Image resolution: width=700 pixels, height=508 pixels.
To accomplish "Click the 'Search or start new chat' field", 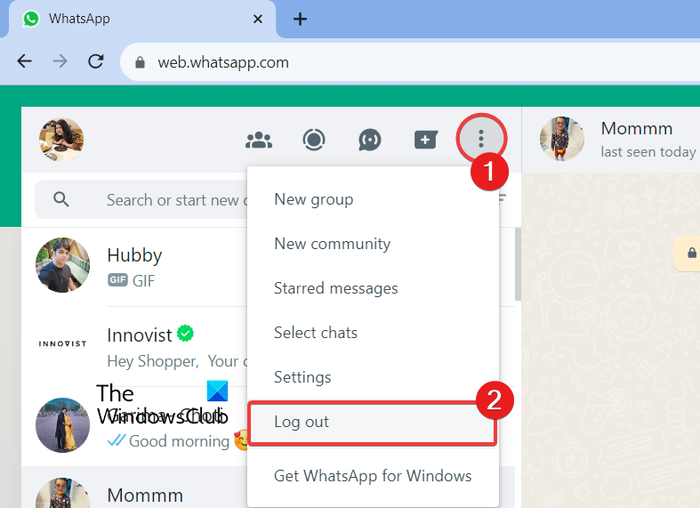I will pyautogui.click(x=142, y=200).
